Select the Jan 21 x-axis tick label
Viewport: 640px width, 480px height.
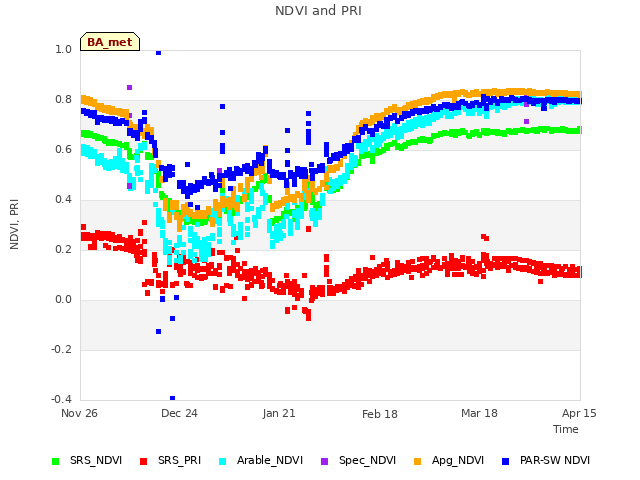(279, 413)
